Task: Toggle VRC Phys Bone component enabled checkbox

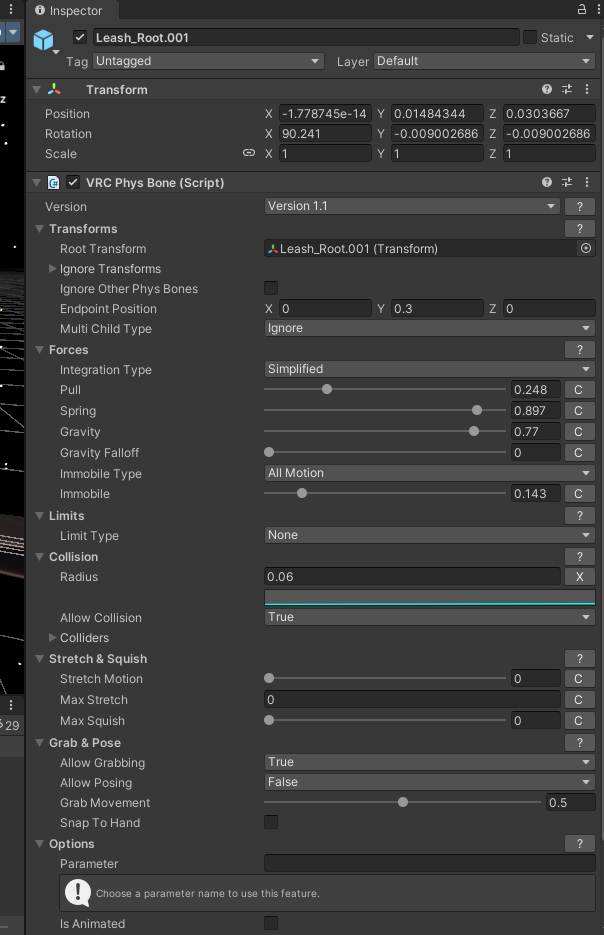Action: click(x=73, y=182)
